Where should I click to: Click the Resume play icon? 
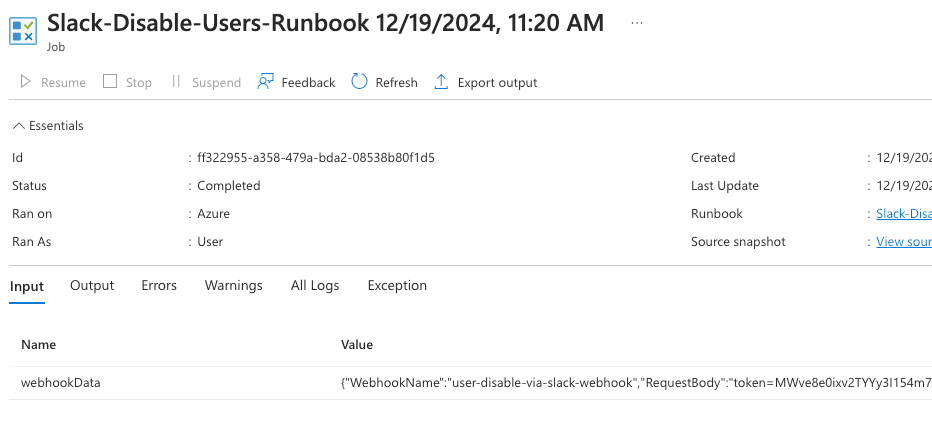(x=26, y=81)
